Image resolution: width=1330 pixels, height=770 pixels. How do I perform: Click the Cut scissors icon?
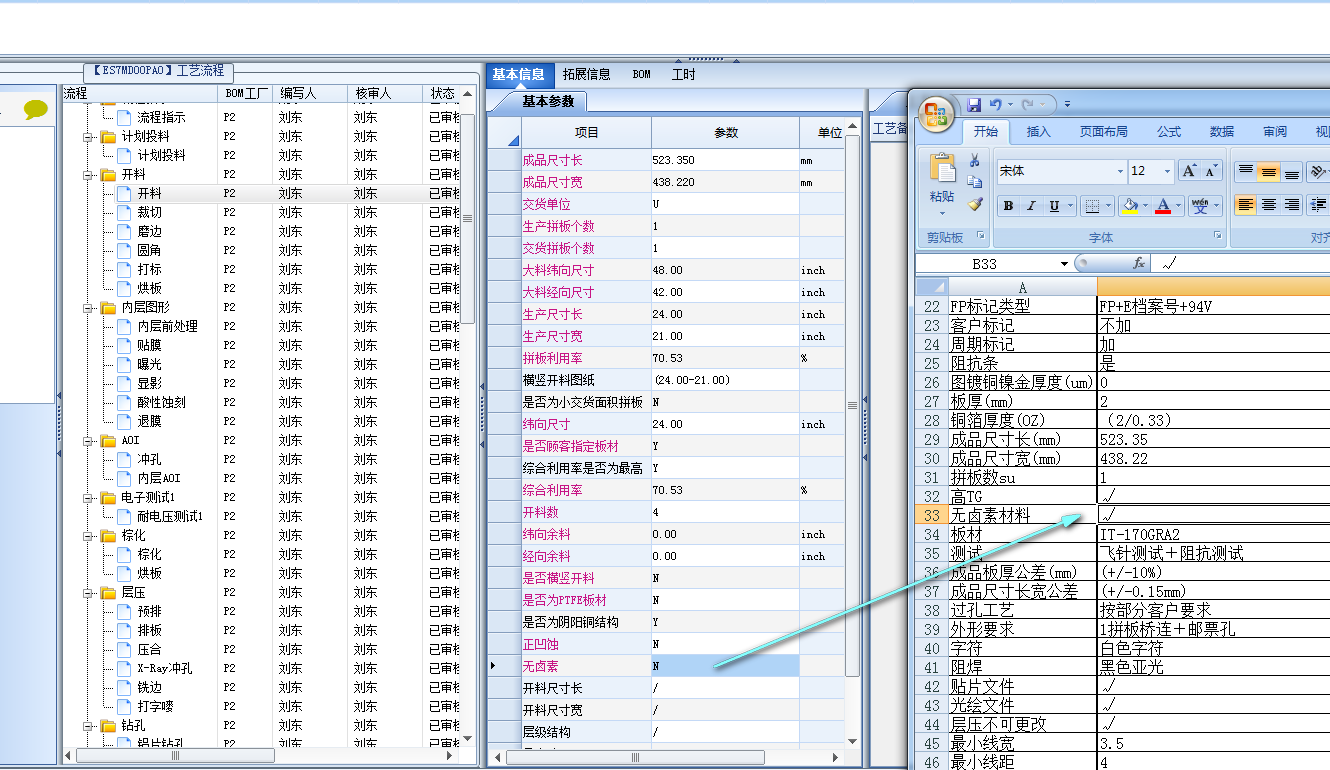pos(975,161)
